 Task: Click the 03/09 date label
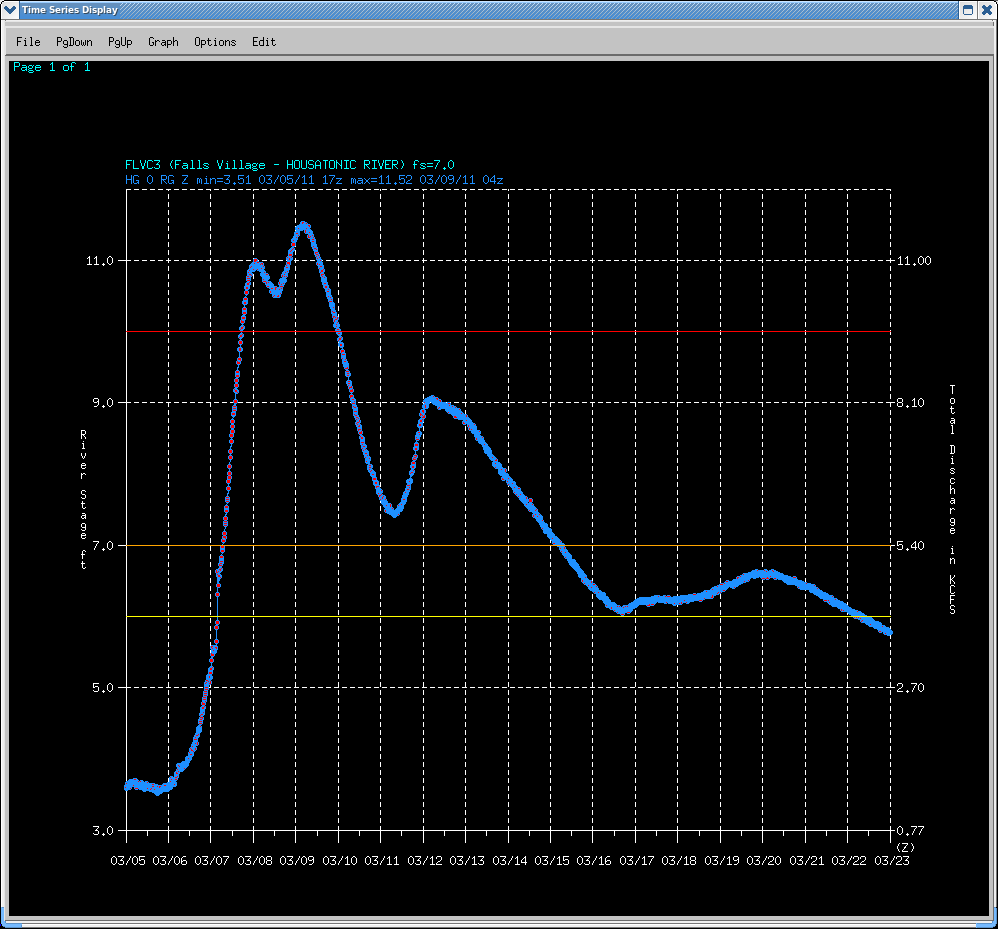(x=297, y=861)
